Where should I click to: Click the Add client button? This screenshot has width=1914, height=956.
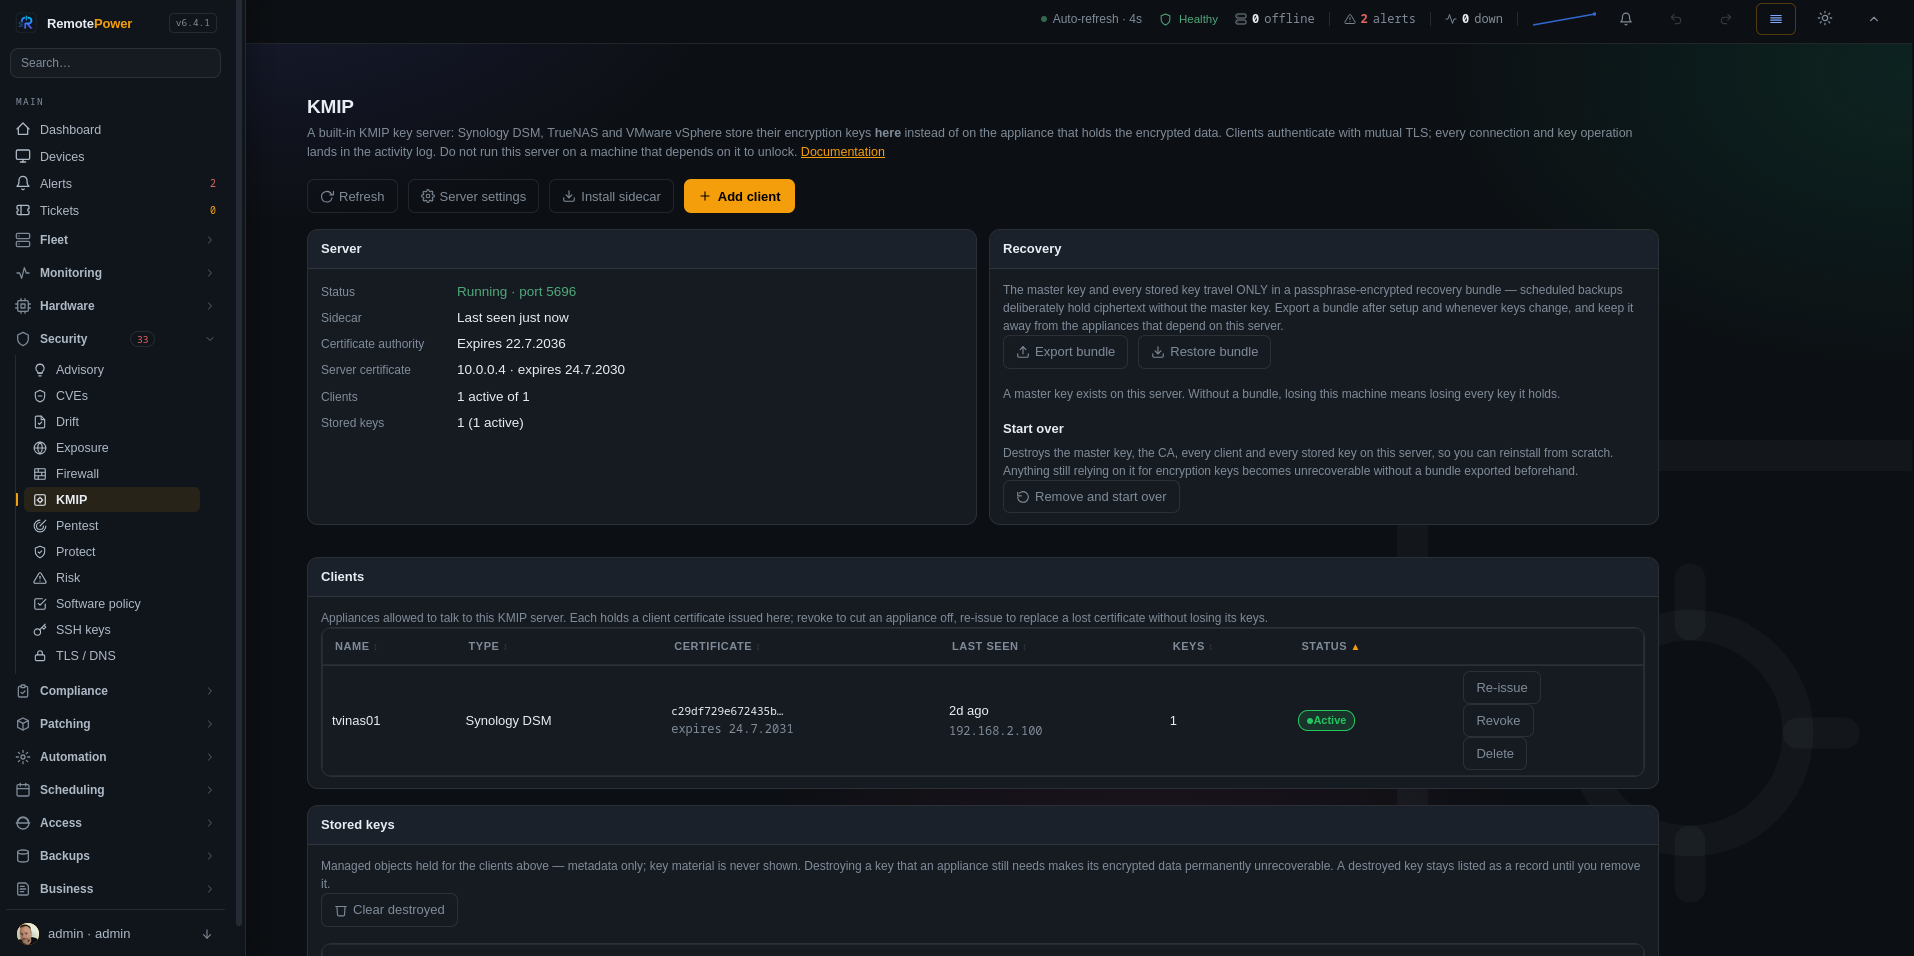[739, 196]
